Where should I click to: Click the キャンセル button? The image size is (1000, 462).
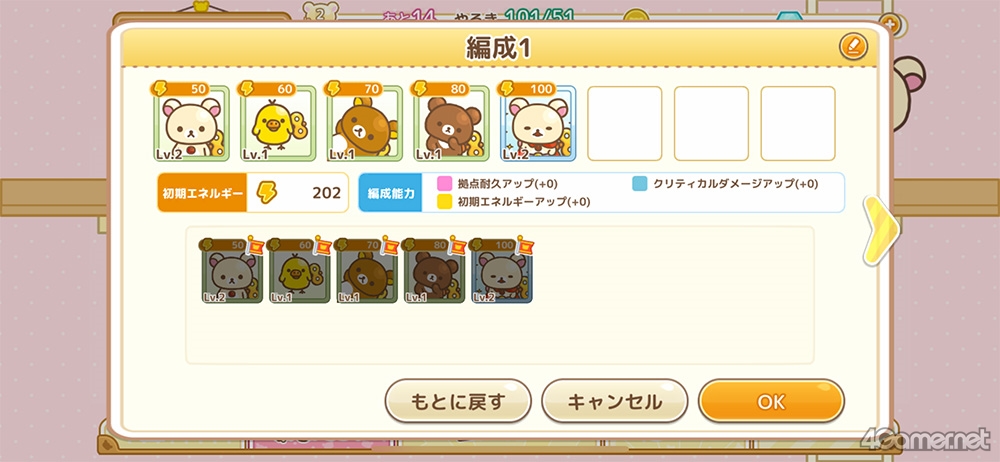(615, 401)
